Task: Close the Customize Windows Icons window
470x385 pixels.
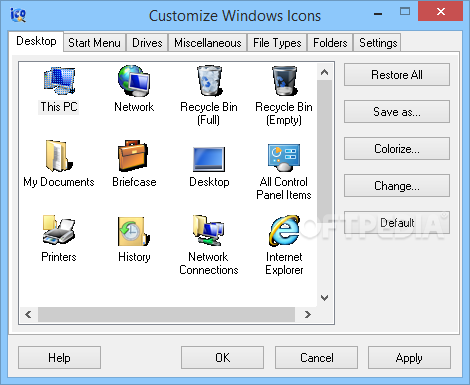Action: tap(441, 11)
